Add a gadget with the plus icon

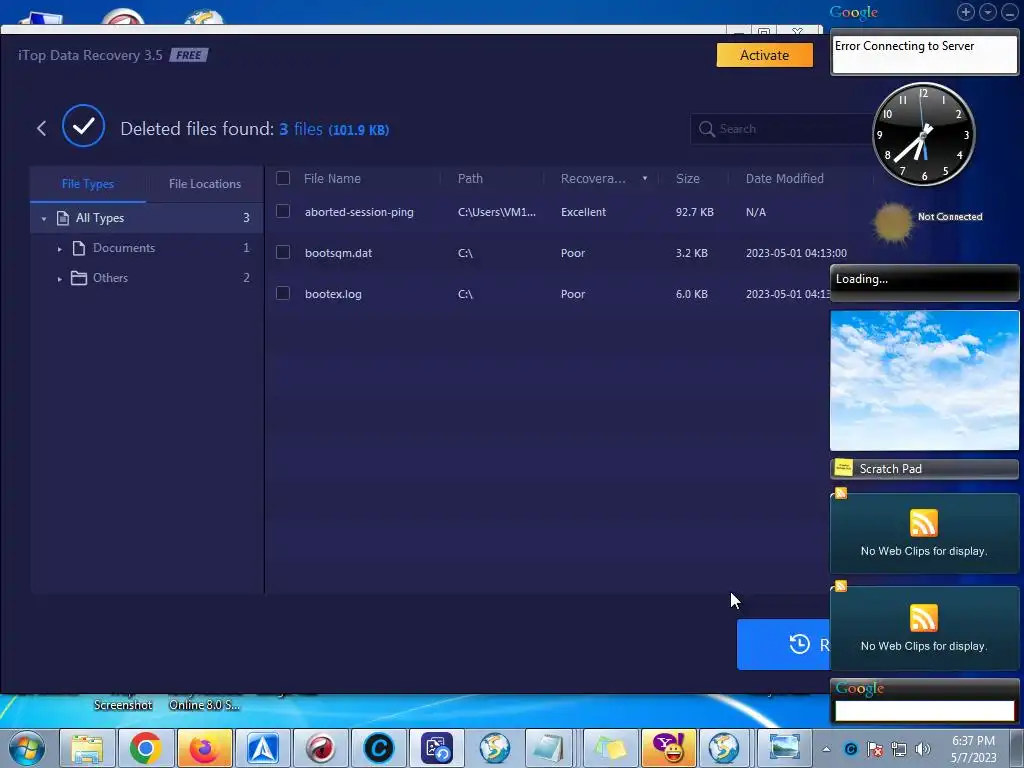pyautogui.click(x=966, y=12)
